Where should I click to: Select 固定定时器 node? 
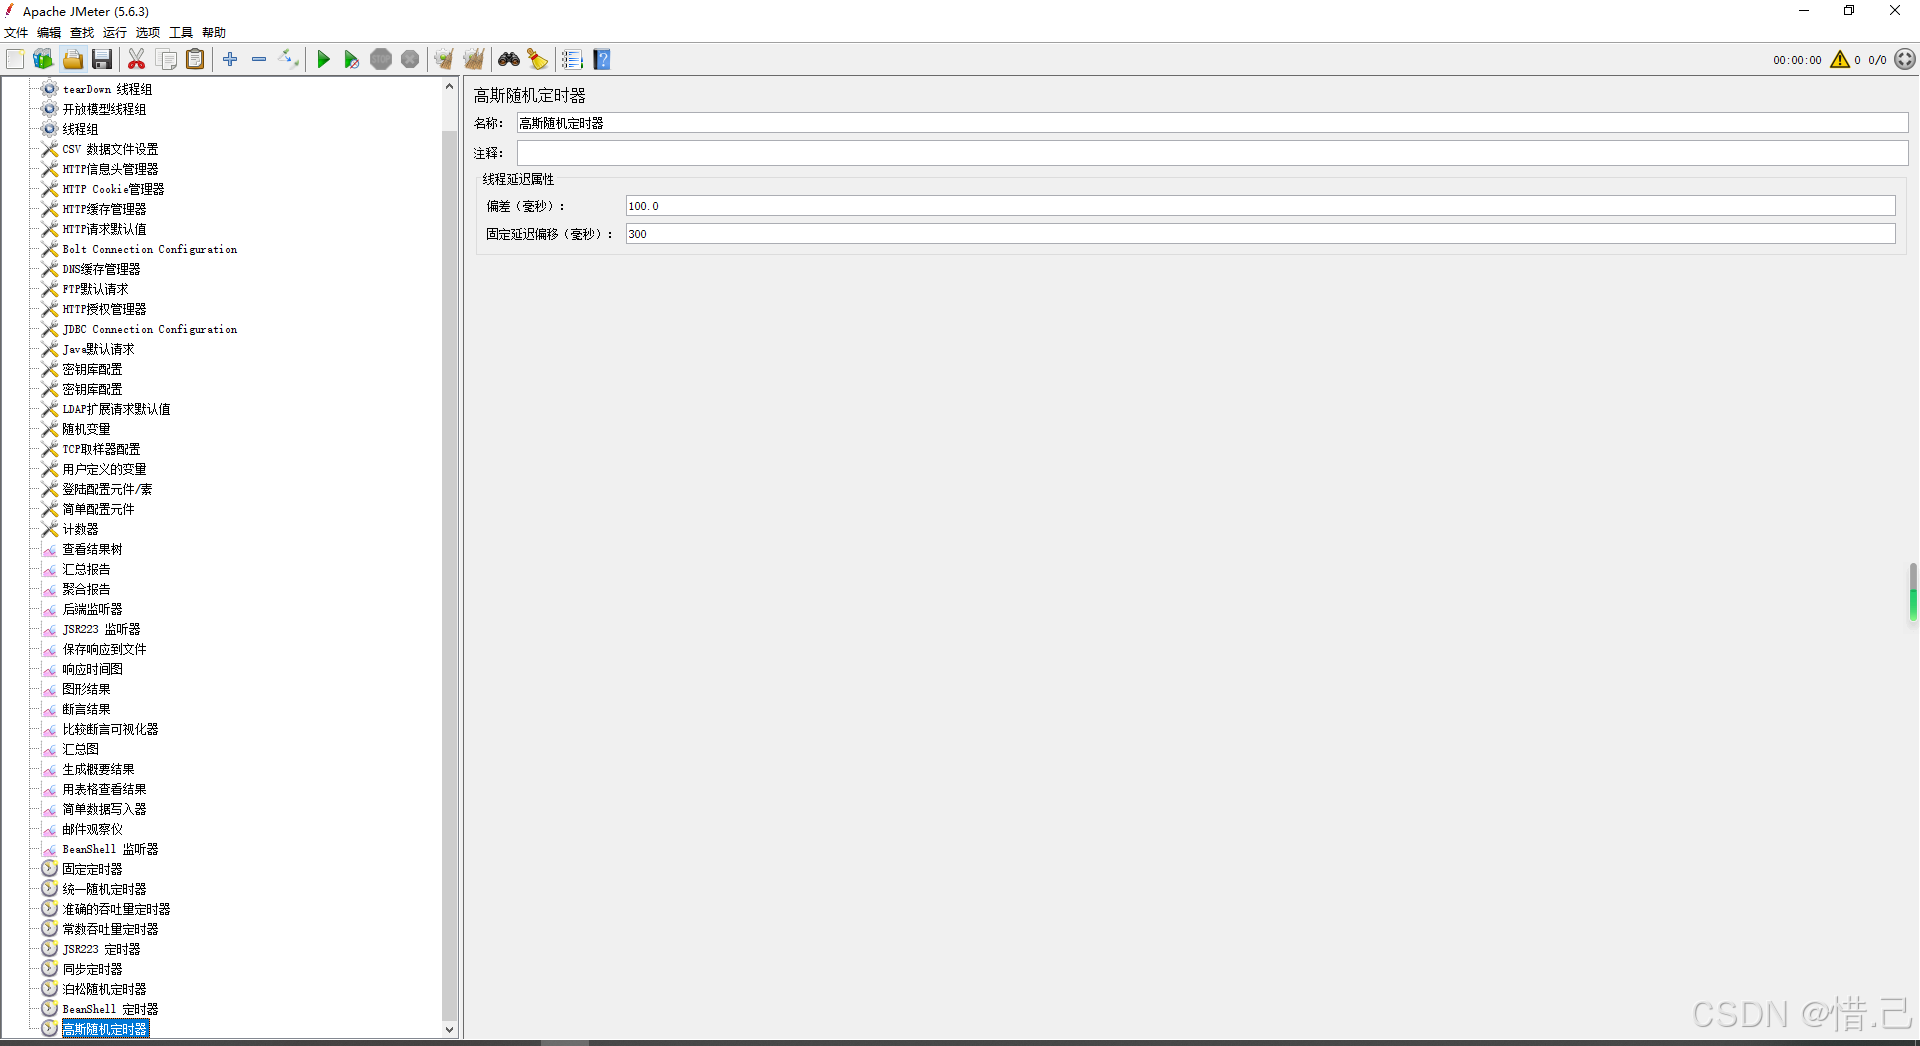click(x=92, y=869)
